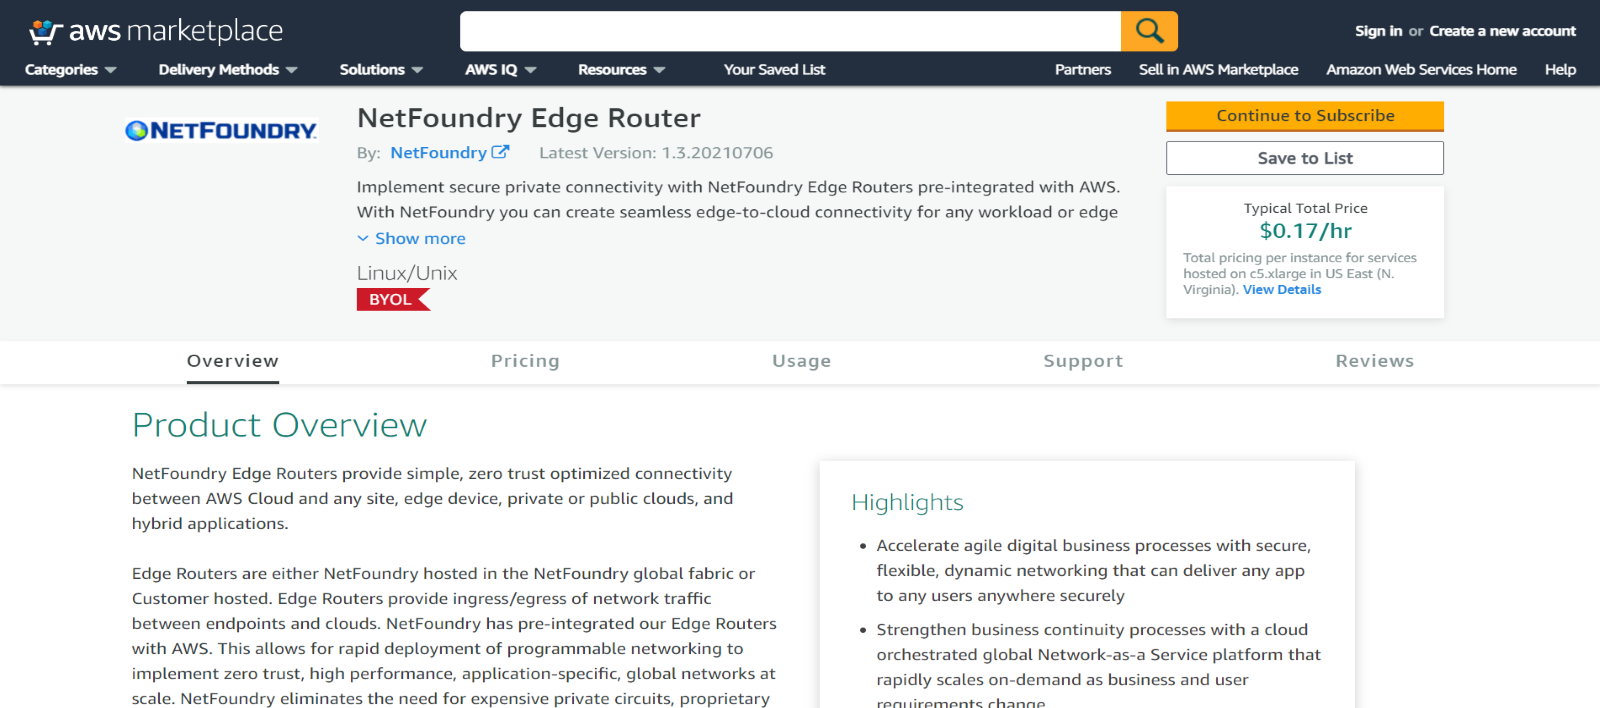
Task: Click Continue to Subscribe button
Action: coord(1305,116)
